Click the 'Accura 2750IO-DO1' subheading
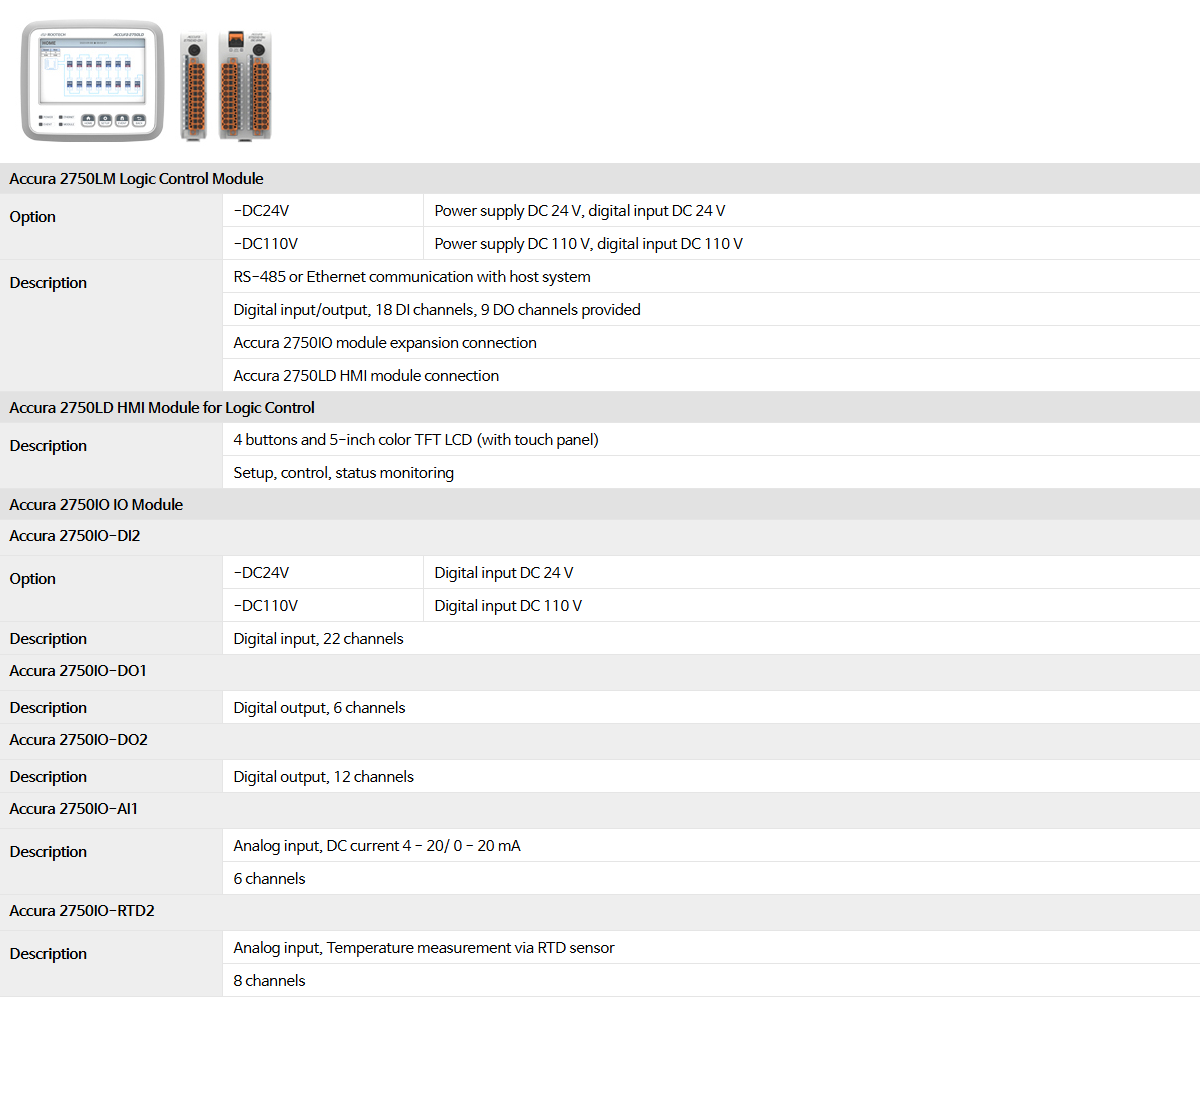Image resolution: width=1200 pixels, height=1101 pixels. click(x=78, y=671)
